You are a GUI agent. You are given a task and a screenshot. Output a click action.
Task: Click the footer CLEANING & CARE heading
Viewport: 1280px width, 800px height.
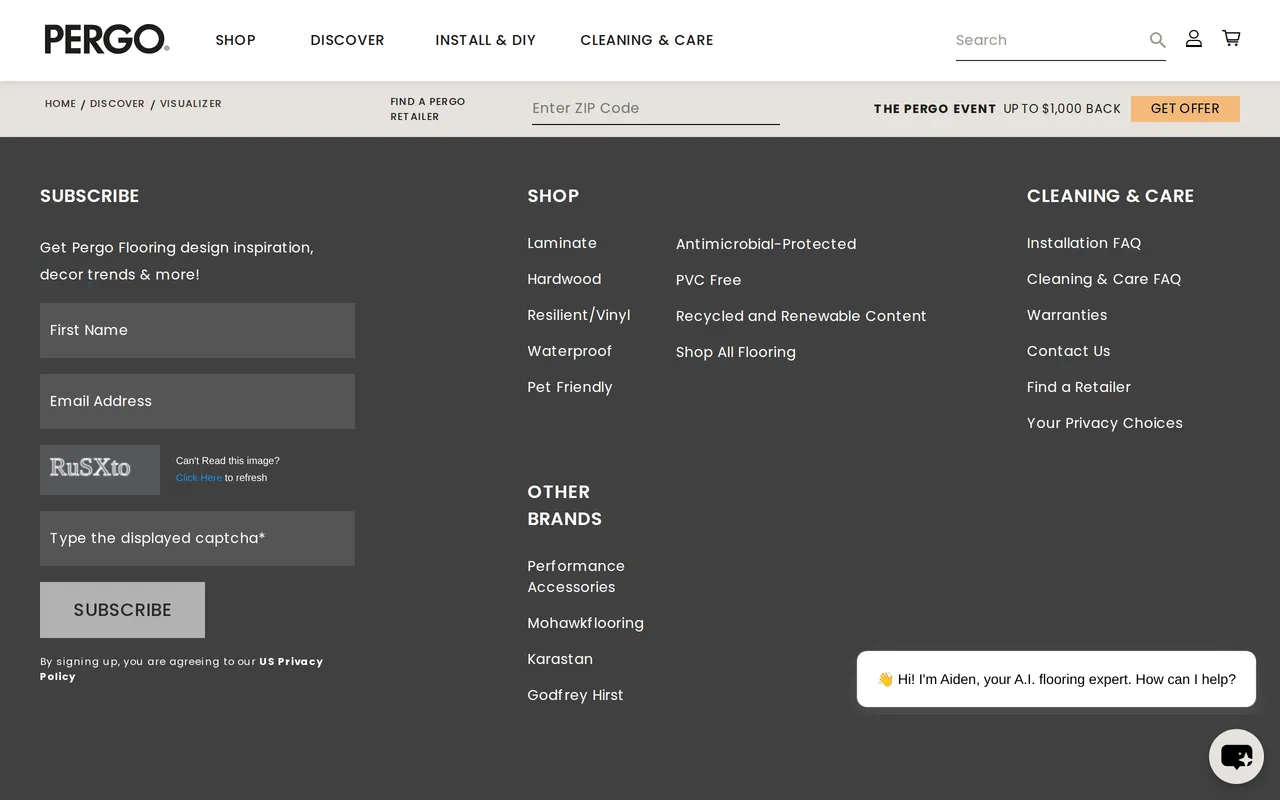point(1110,196)
